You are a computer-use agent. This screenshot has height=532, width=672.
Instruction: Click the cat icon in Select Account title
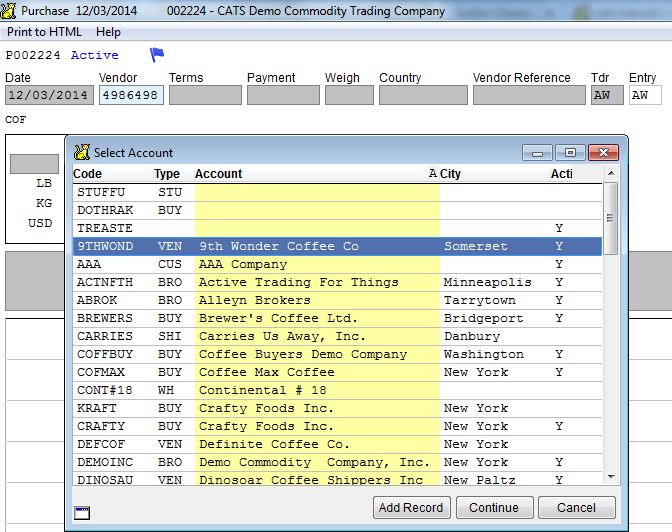point(81,152)
